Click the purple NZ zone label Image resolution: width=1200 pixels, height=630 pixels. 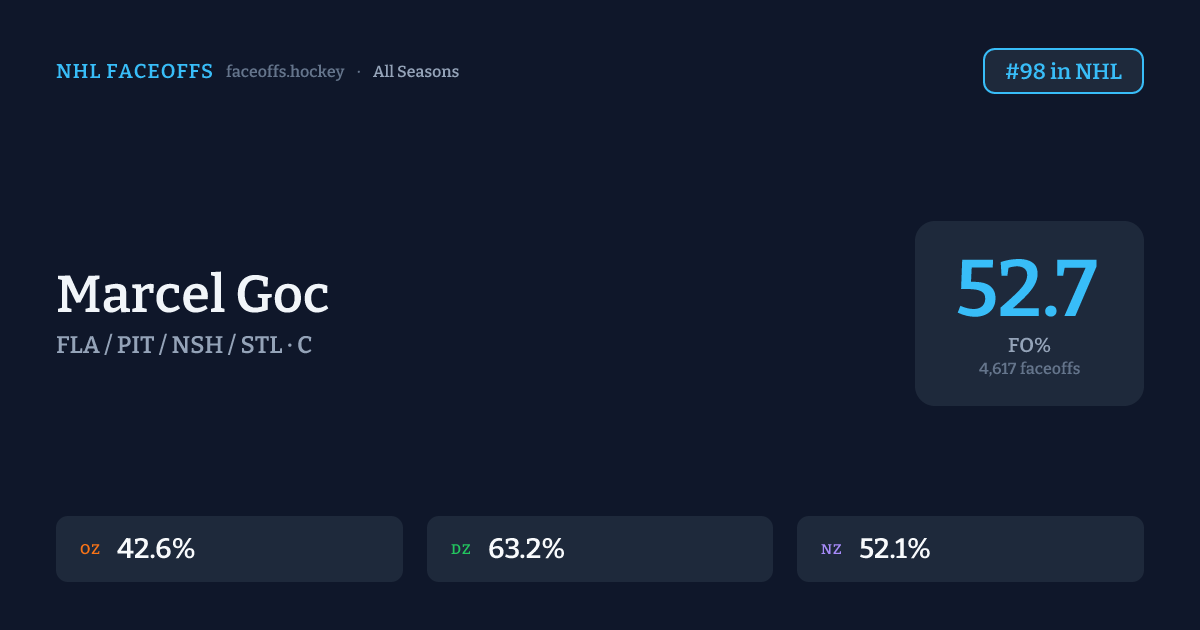(832, 549)
